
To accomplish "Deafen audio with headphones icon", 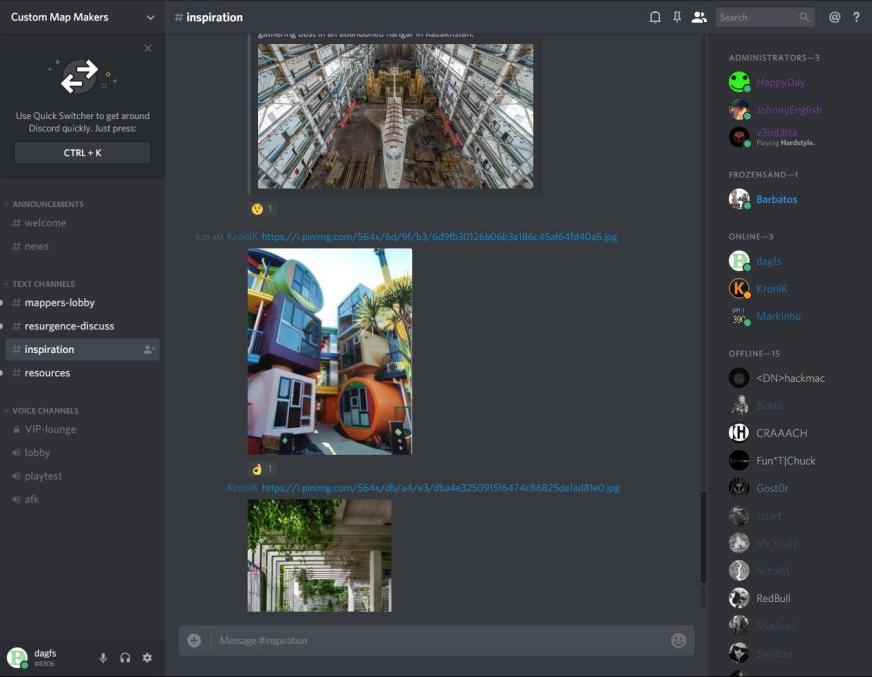I will [125, 657].
